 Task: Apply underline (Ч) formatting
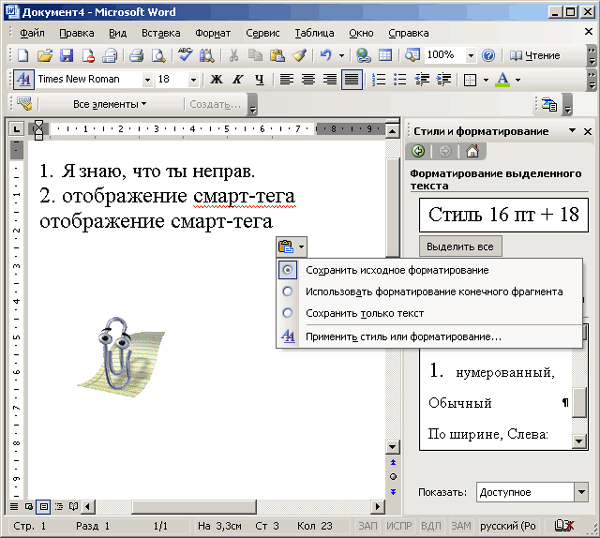pos(259,80)
